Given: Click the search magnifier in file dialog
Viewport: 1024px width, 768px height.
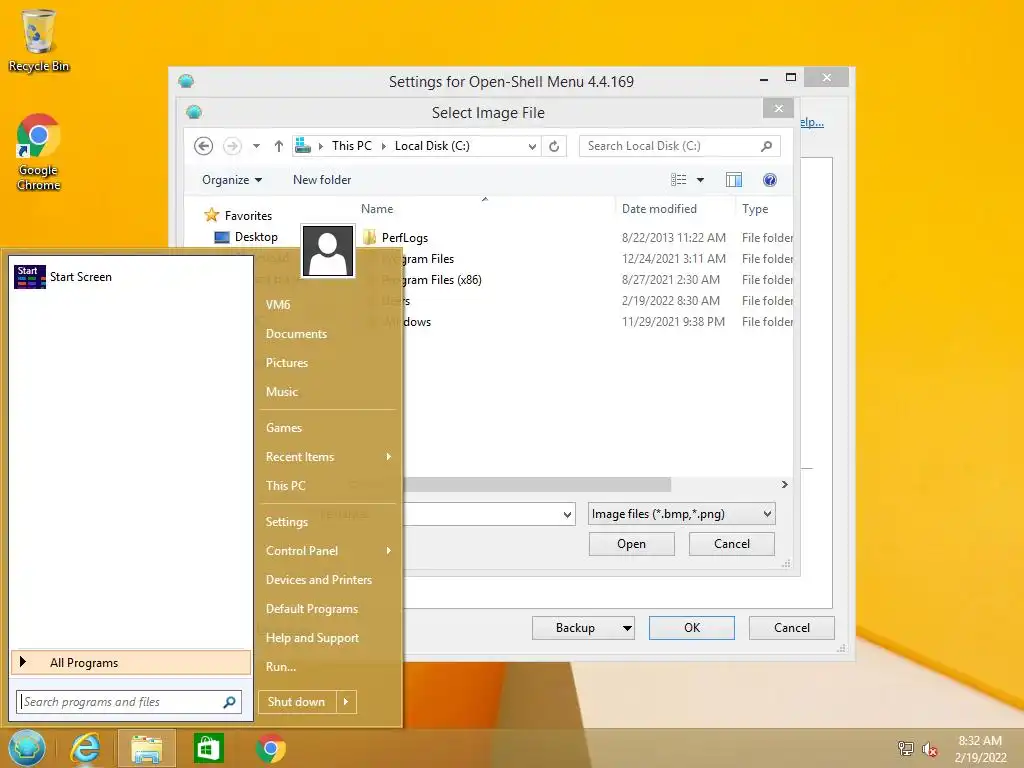Looking at the screenshot, I should coord(767,146).
